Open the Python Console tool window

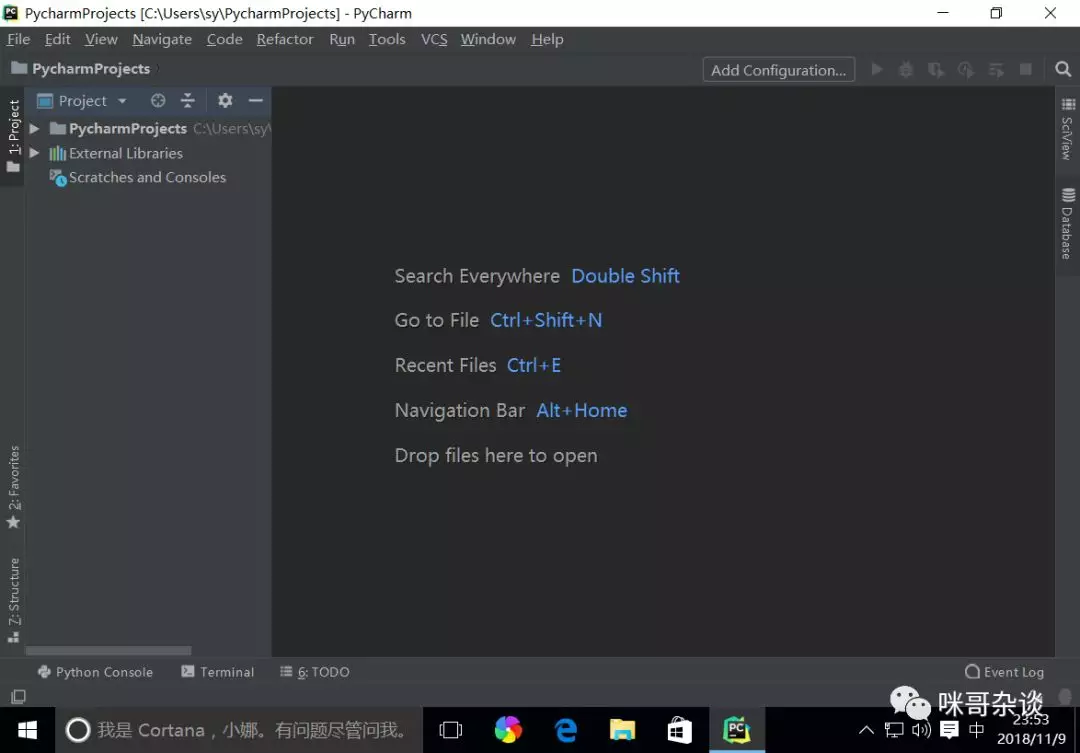tap(95, 672)
